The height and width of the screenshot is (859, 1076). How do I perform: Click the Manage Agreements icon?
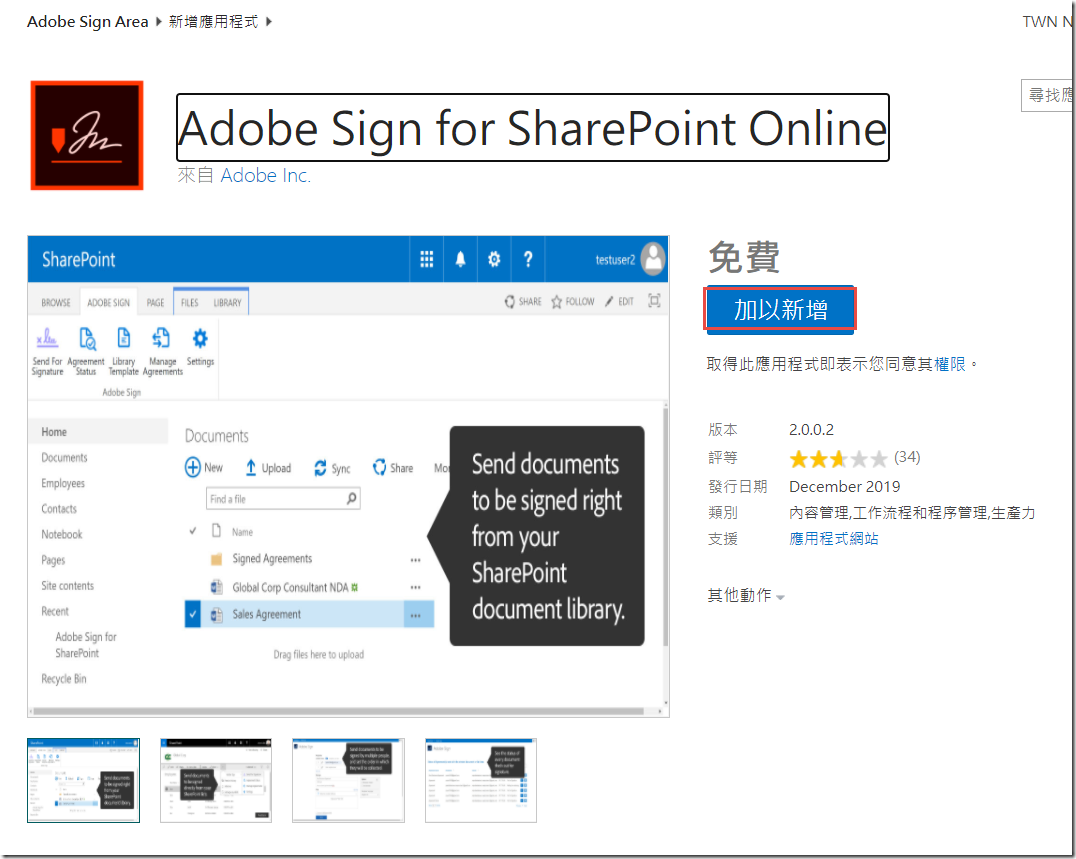click(x=161, y=339)
